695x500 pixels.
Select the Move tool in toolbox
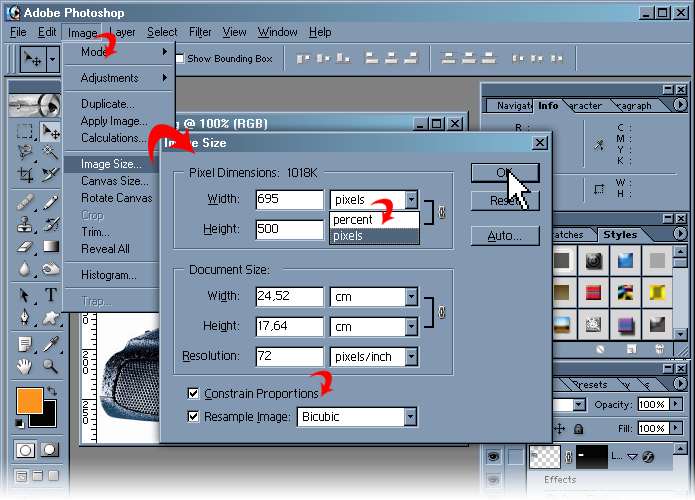tap(50, 132)
